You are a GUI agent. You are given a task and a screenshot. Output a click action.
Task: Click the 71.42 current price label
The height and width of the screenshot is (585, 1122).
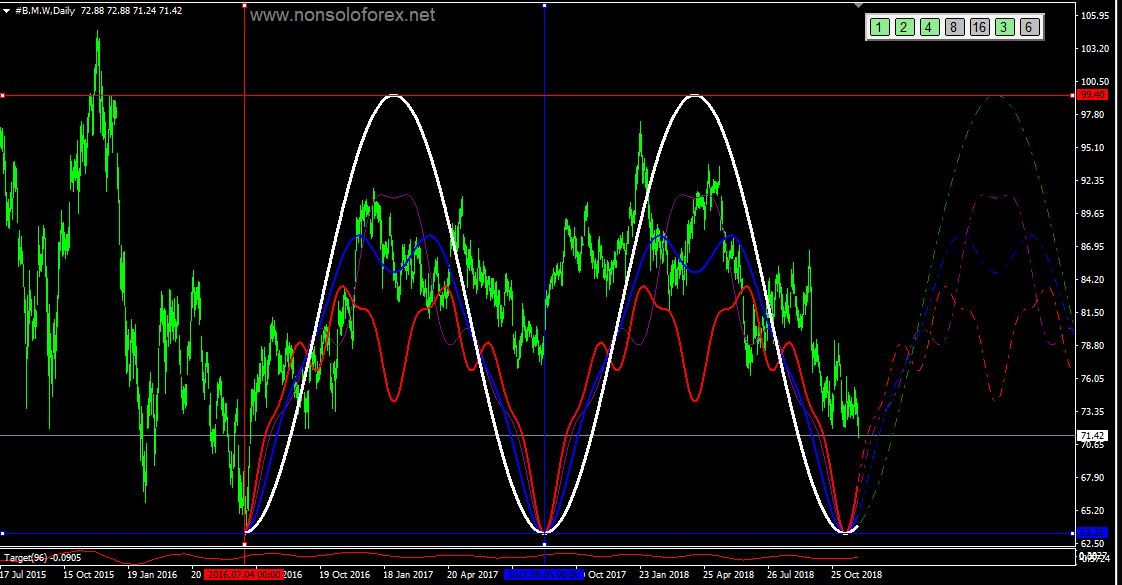point(1092,436)
